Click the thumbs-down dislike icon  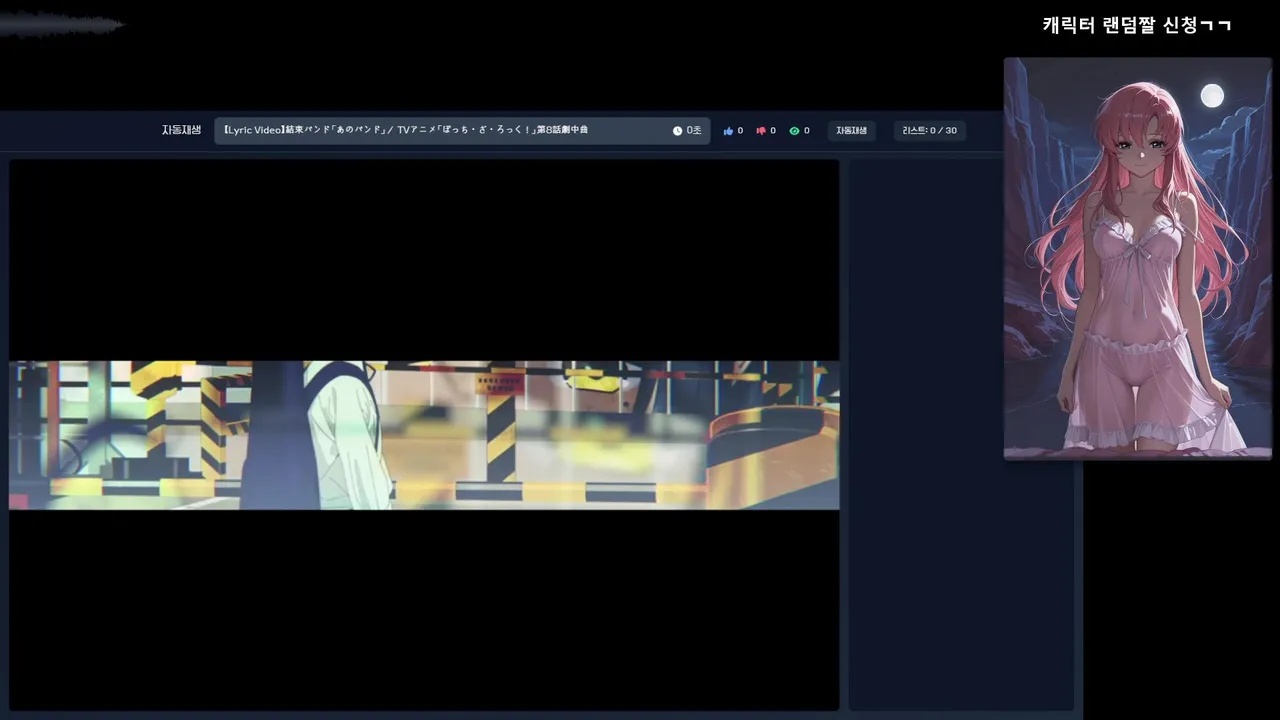(x=761, y=131)
